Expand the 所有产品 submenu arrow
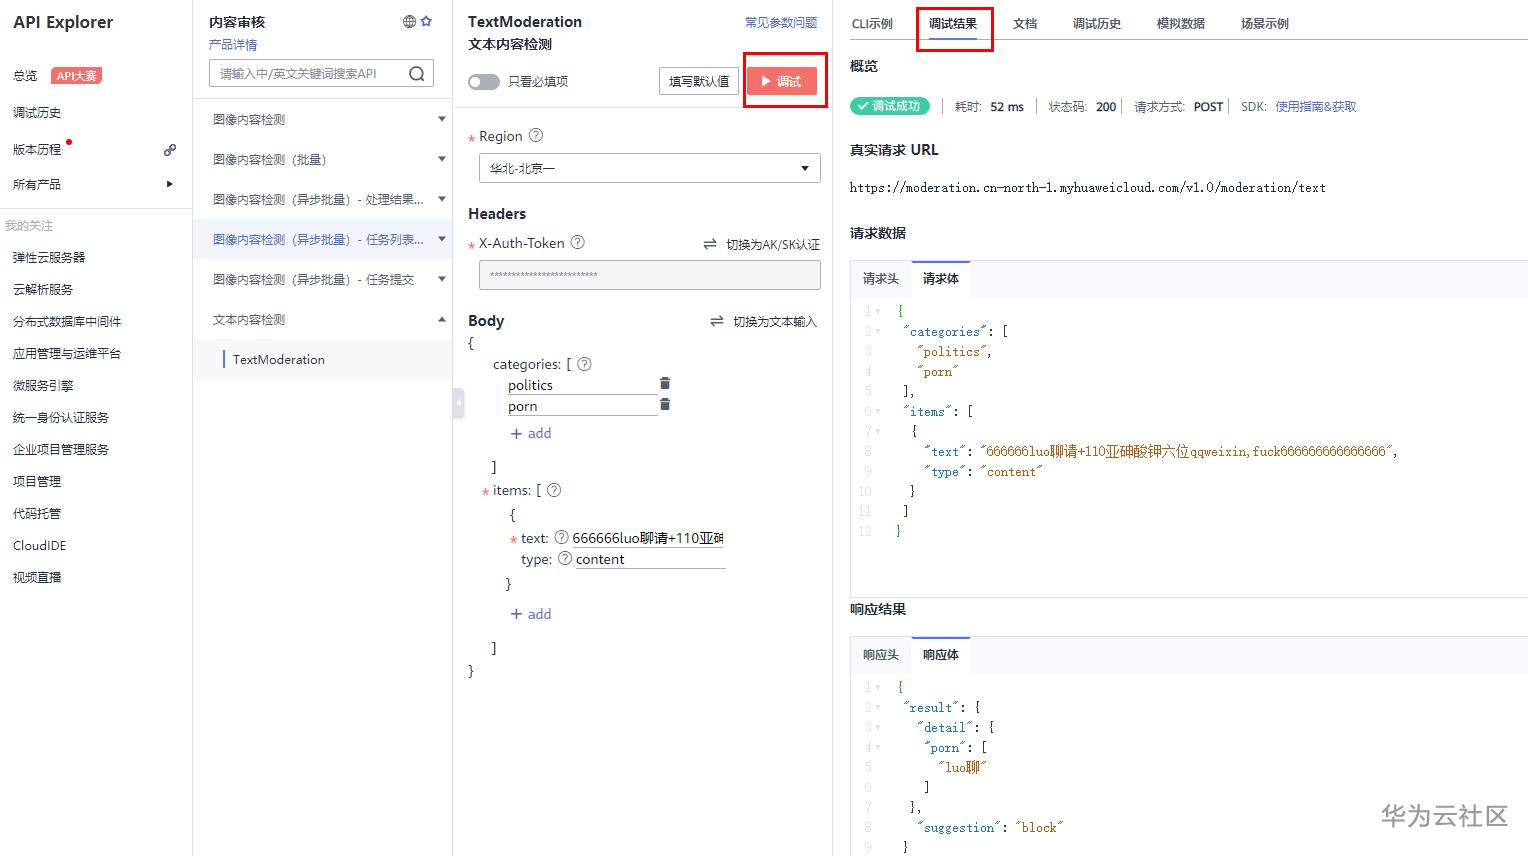 (170, 184)
